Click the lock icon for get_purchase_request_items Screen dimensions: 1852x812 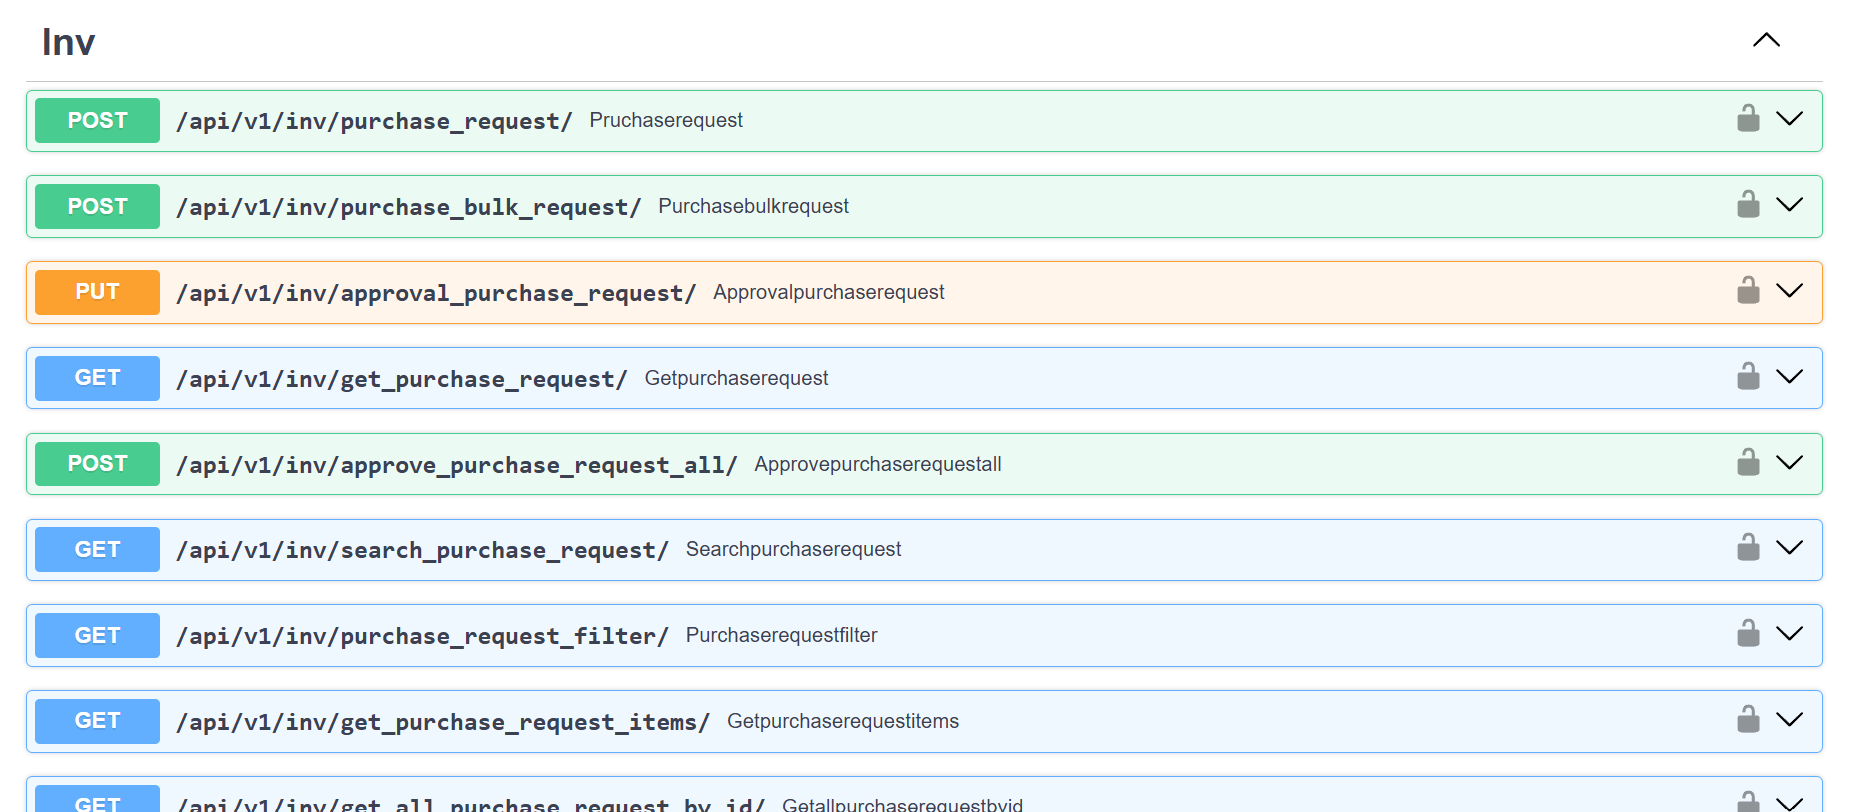click(1747, 720)
